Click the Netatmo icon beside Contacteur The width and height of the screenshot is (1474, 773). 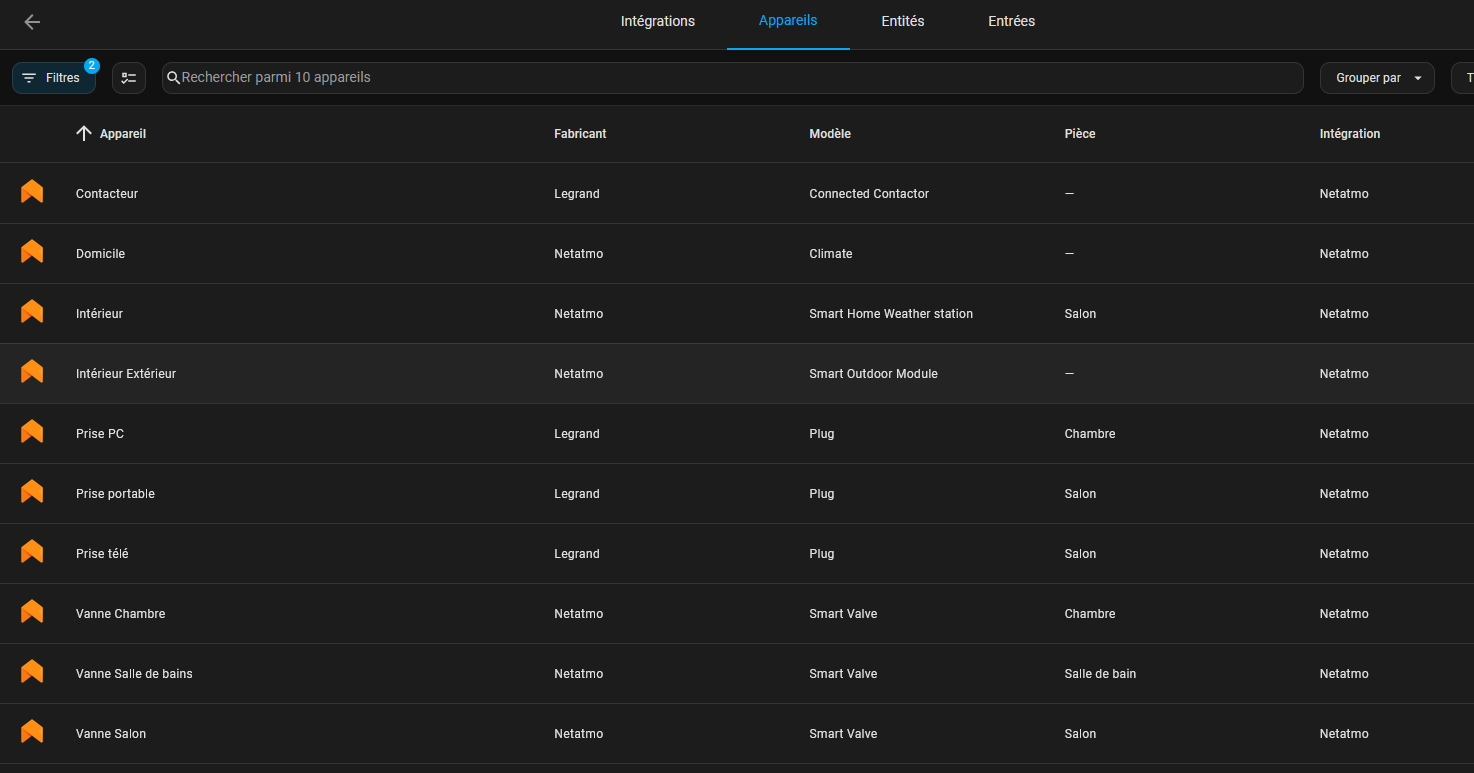[x=32, y=192]
